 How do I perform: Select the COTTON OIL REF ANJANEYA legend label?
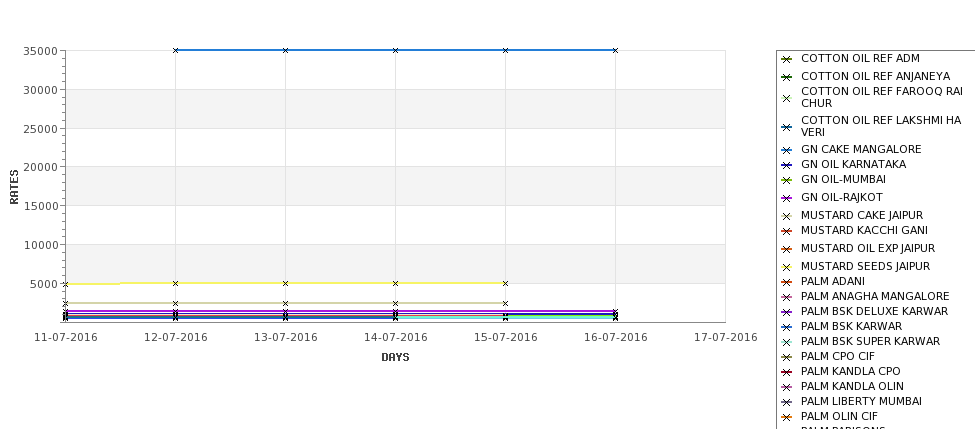pyautogui.click(x=876, y=76)
